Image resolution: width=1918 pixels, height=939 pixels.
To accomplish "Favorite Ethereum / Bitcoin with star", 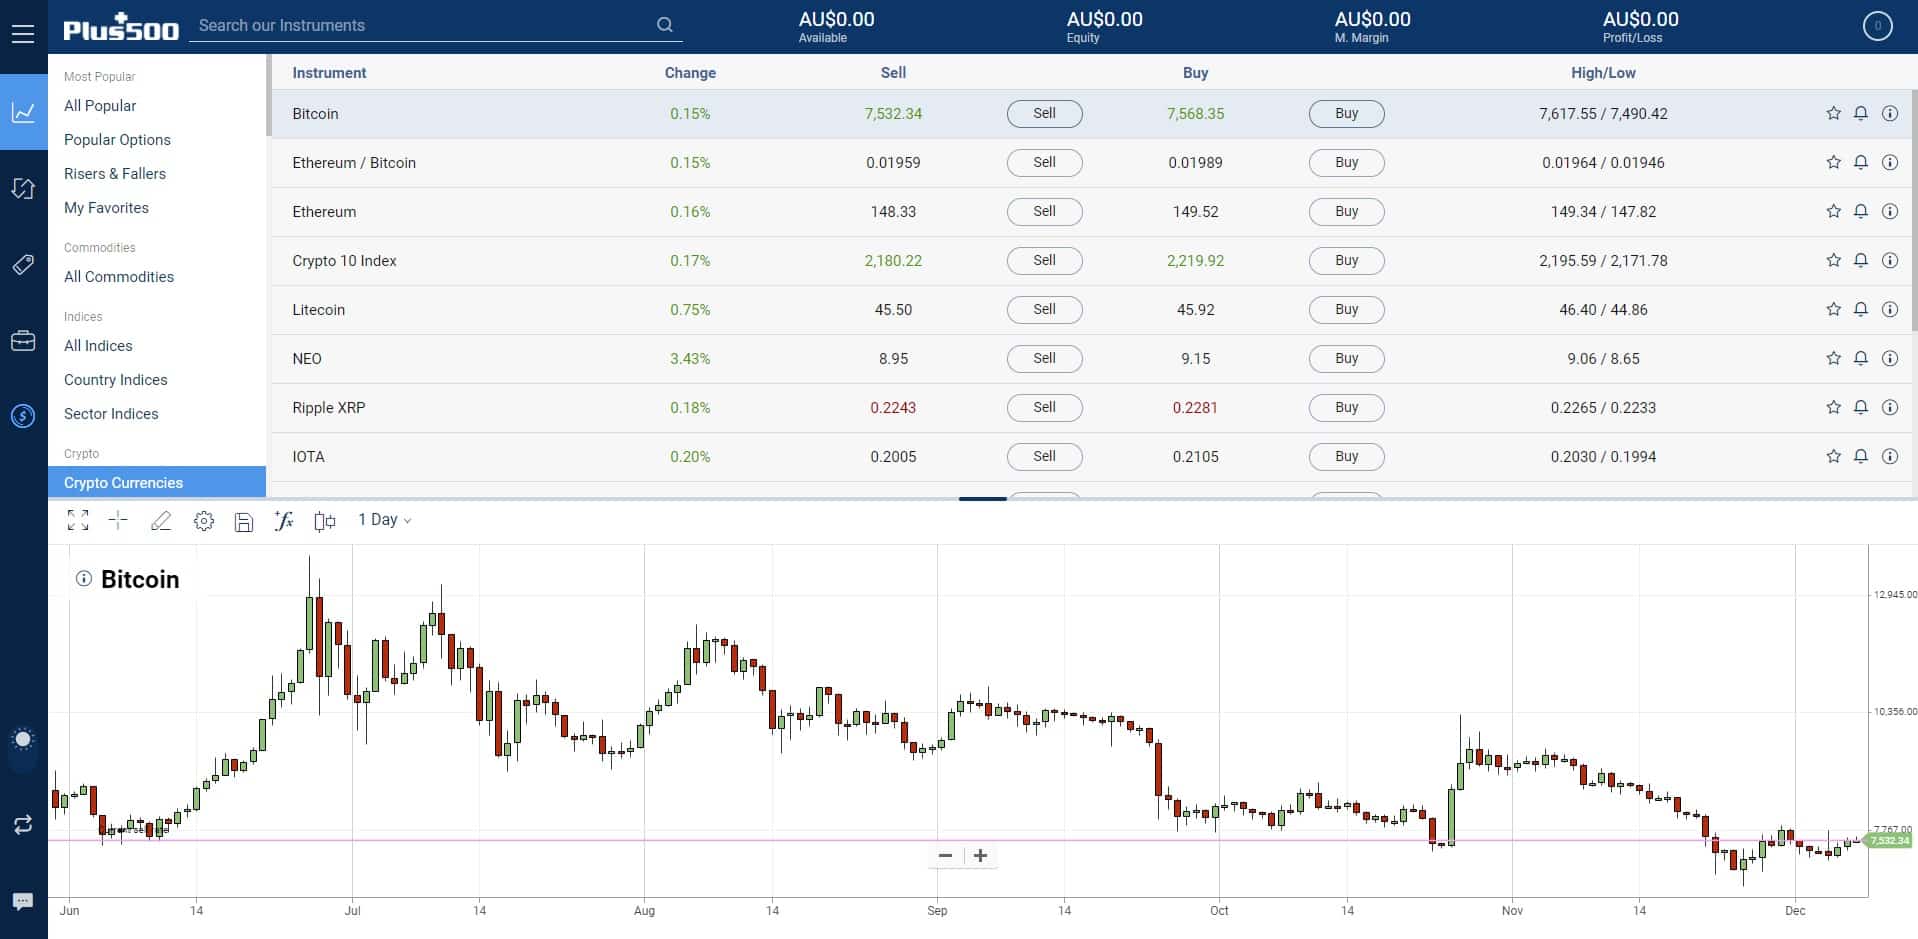I will coord(1833,162).
